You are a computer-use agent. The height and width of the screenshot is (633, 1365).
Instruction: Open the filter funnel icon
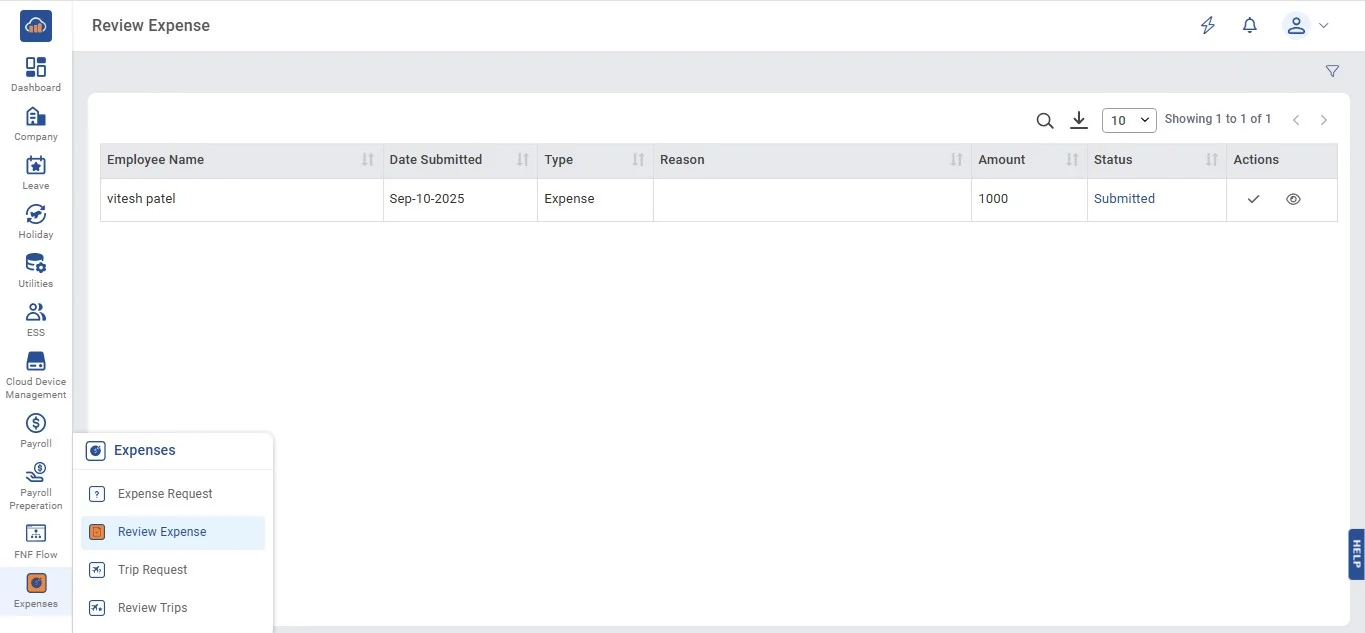coord(1332,71)
